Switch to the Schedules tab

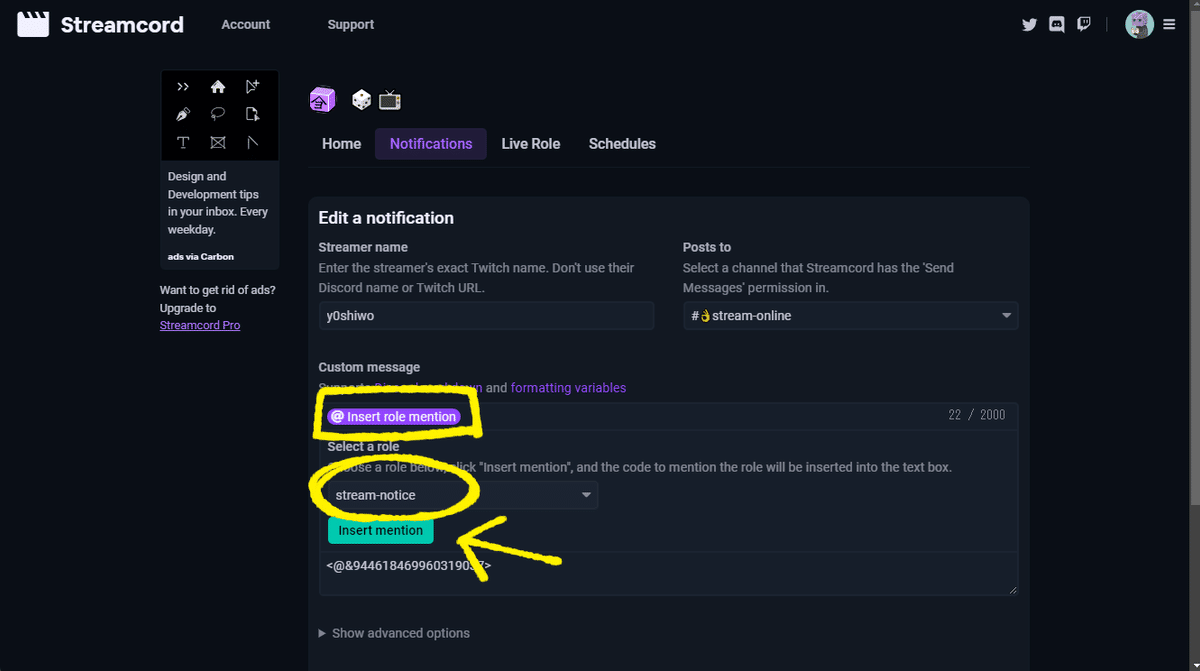pos(622,143)
